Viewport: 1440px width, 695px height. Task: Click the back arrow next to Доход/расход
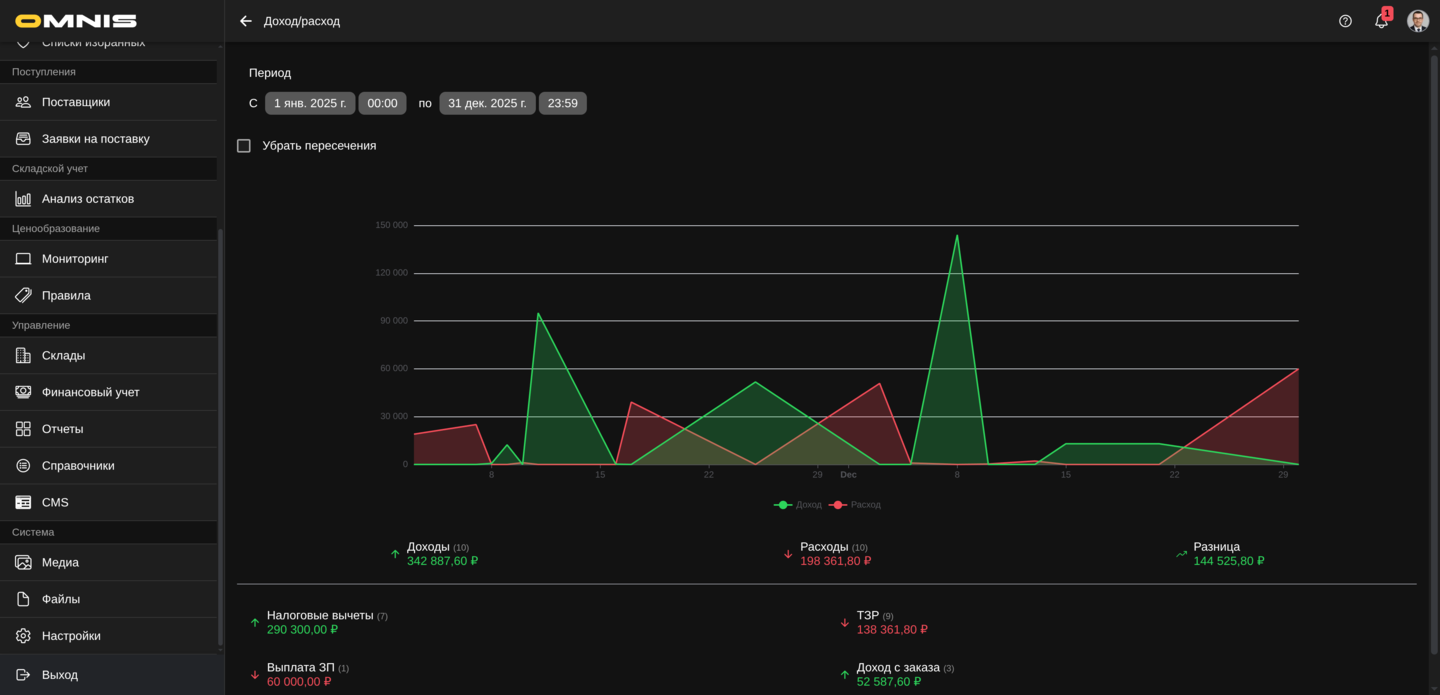click(246, 21)
